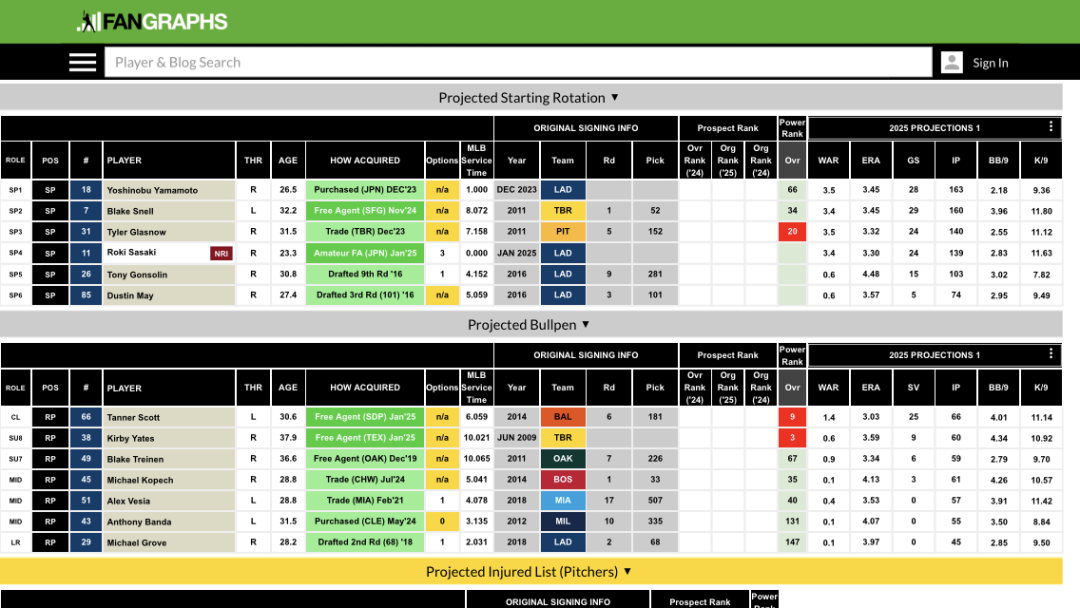The image size is (1080, 608).
Task: Click 'Purchased (CLE) May'24' acquisition cell
Action: click(x=365, y=521)
